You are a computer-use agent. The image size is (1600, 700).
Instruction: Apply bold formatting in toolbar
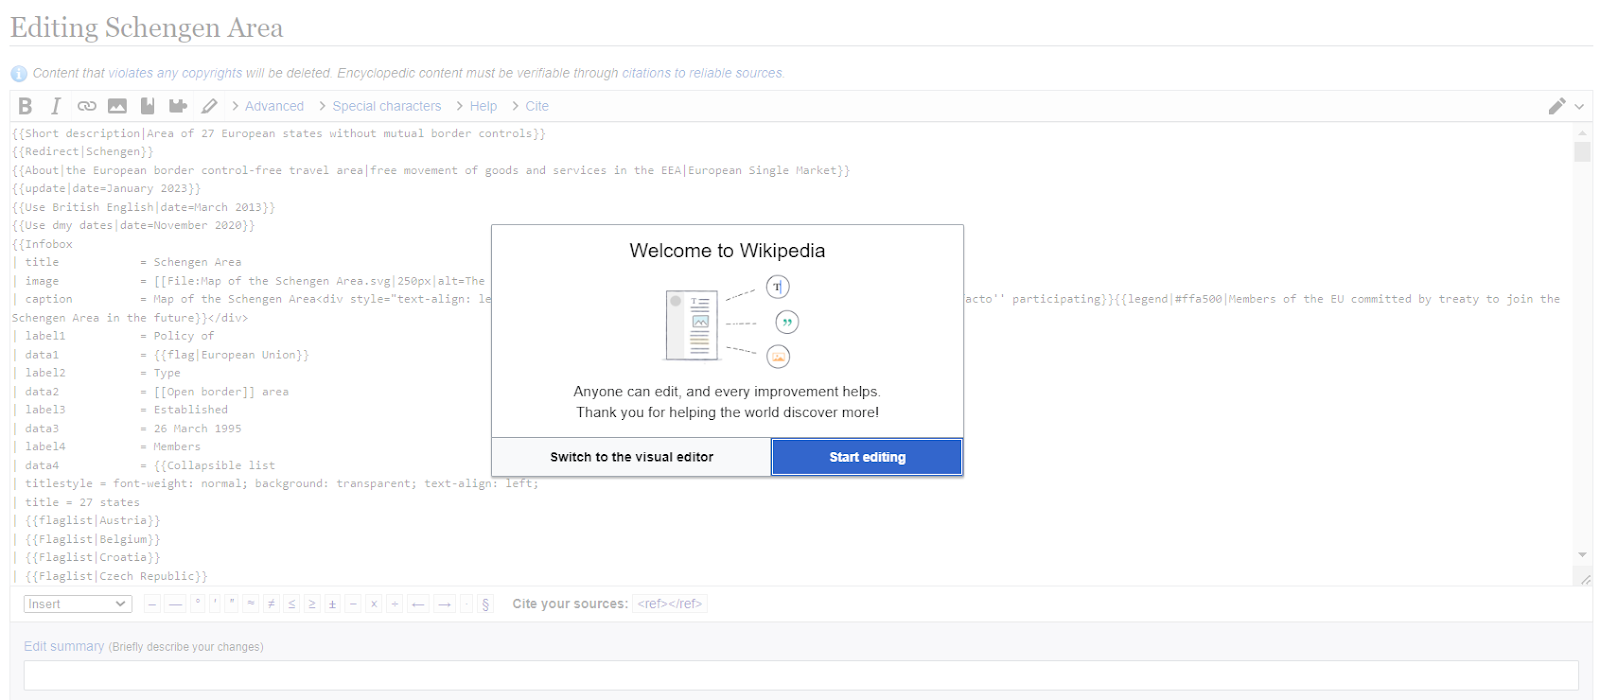[26, 106]
